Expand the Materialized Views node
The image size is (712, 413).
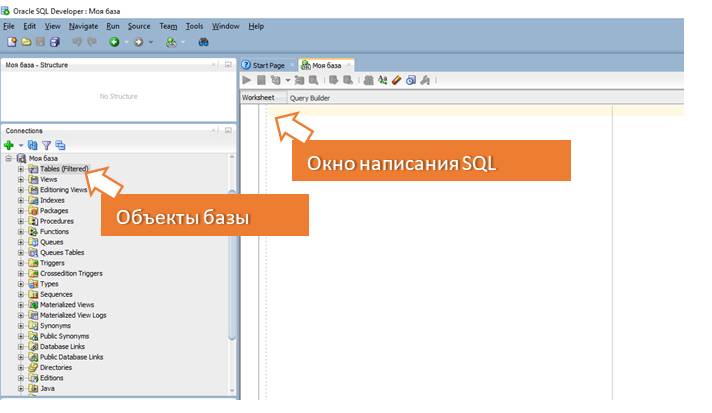[x=20, y=305]
